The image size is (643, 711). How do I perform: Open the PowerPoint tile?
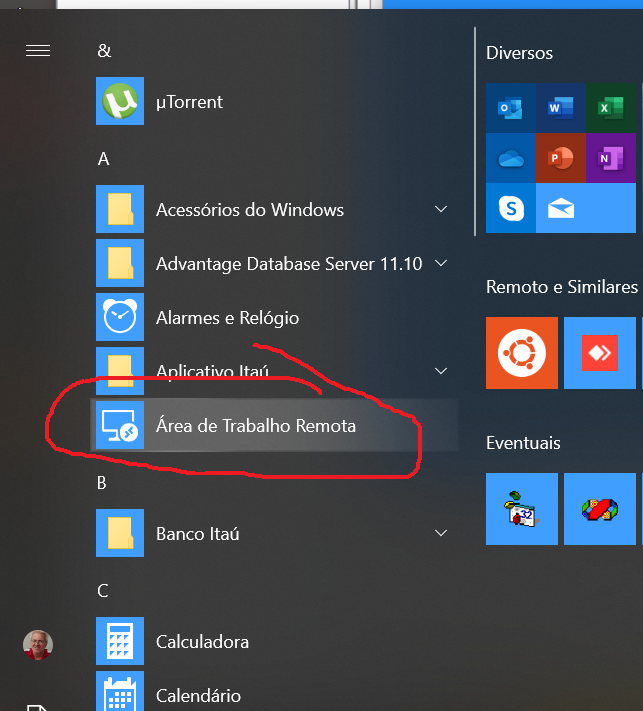click(560, 158)
